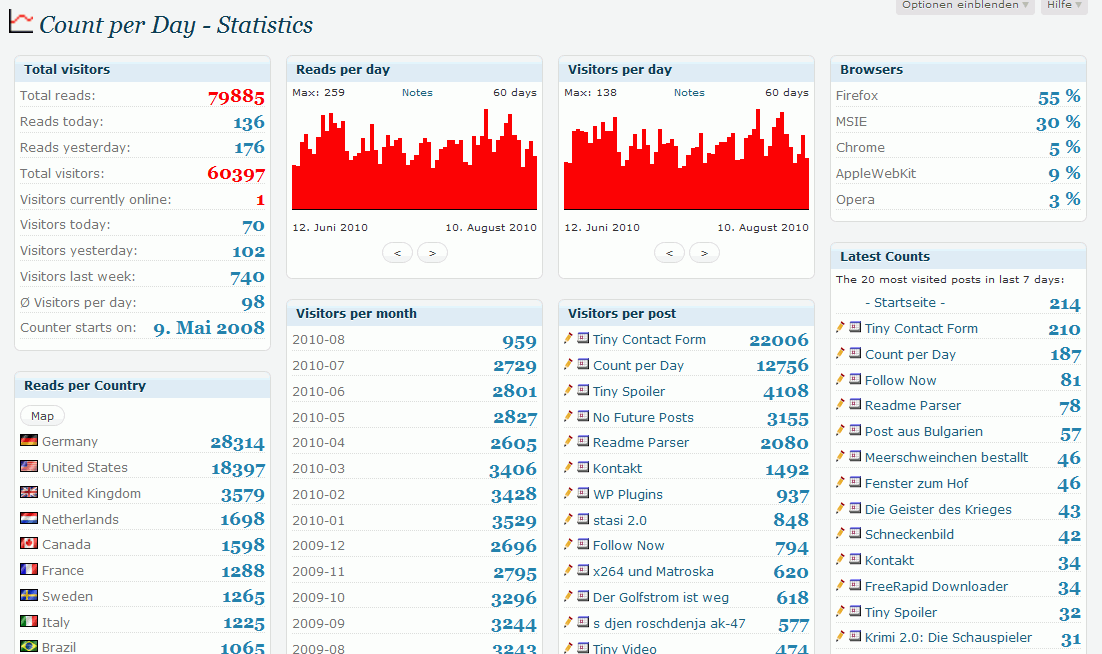Collapse the Total visitors panel by its header
This screenshot has width=1102, height=654.
142,70
